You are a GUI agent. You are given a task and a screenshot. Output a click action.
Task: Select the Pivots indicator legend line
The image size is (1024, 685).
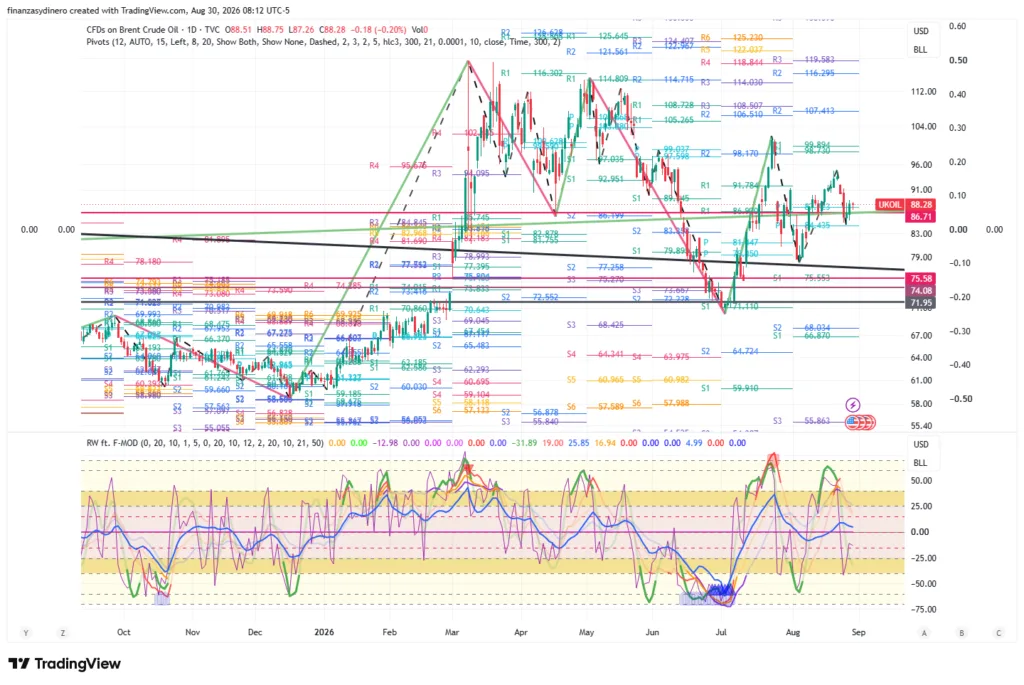coord(323,42)
